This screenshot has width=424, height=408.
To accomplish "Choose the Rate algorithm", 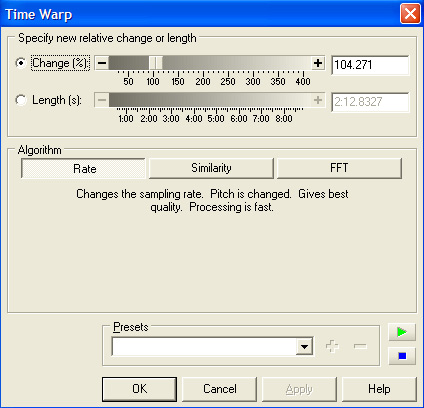I will [x=83, y=168].
